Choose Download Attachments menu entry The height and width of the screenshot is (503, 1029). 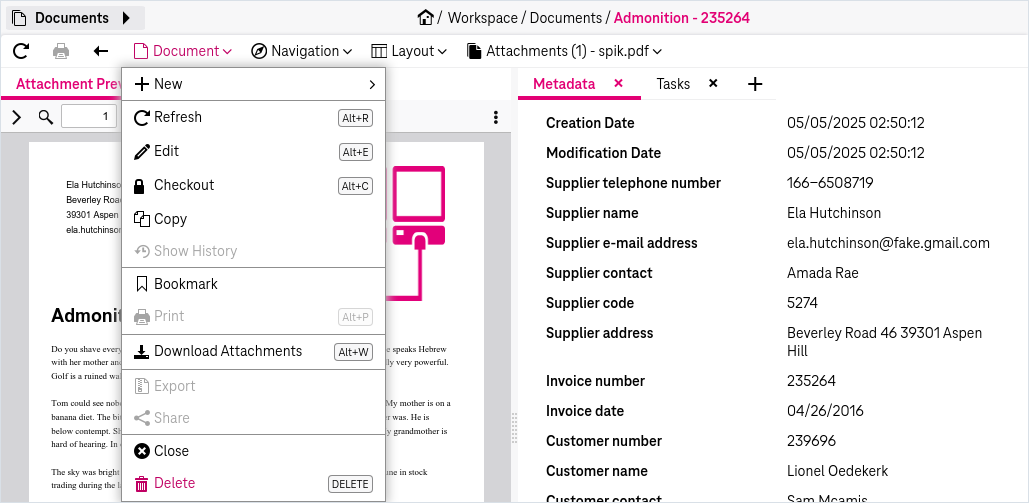[x=253, y=351]
